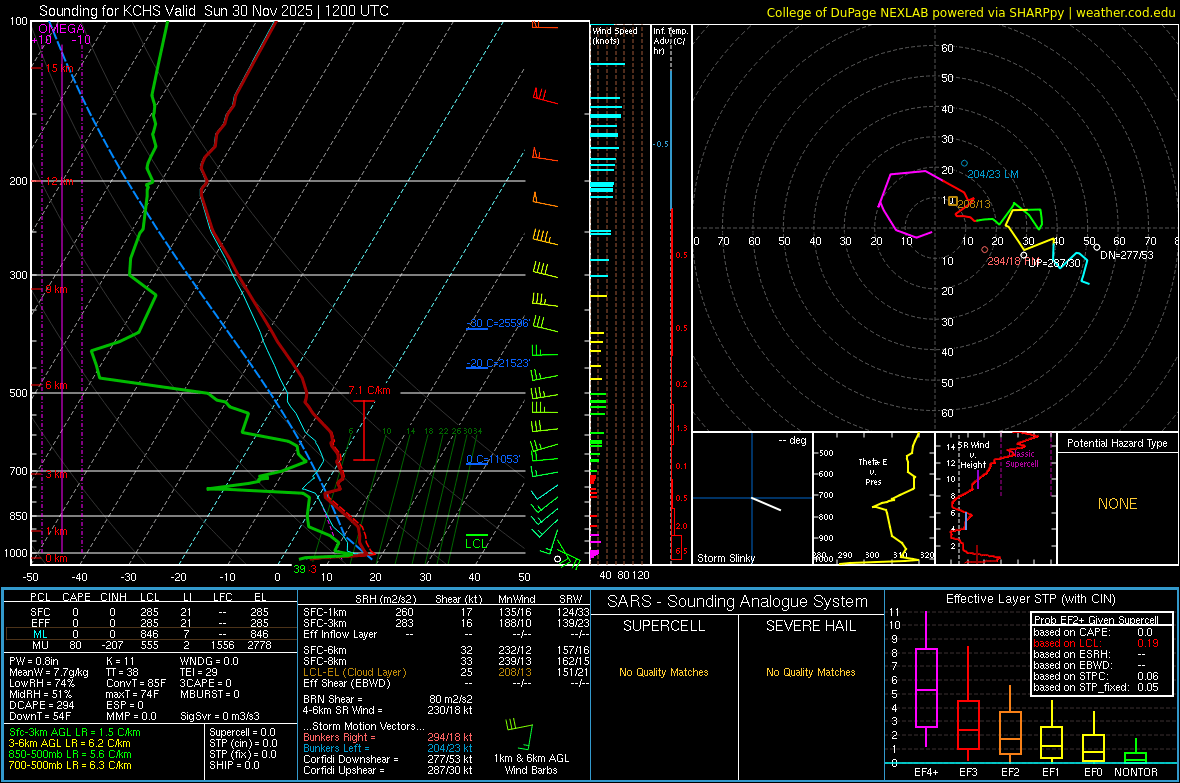This screenshot has height=783, width=1180.
Task: Click the '0 C=11053' freezing level label
Action: point(493,459)
